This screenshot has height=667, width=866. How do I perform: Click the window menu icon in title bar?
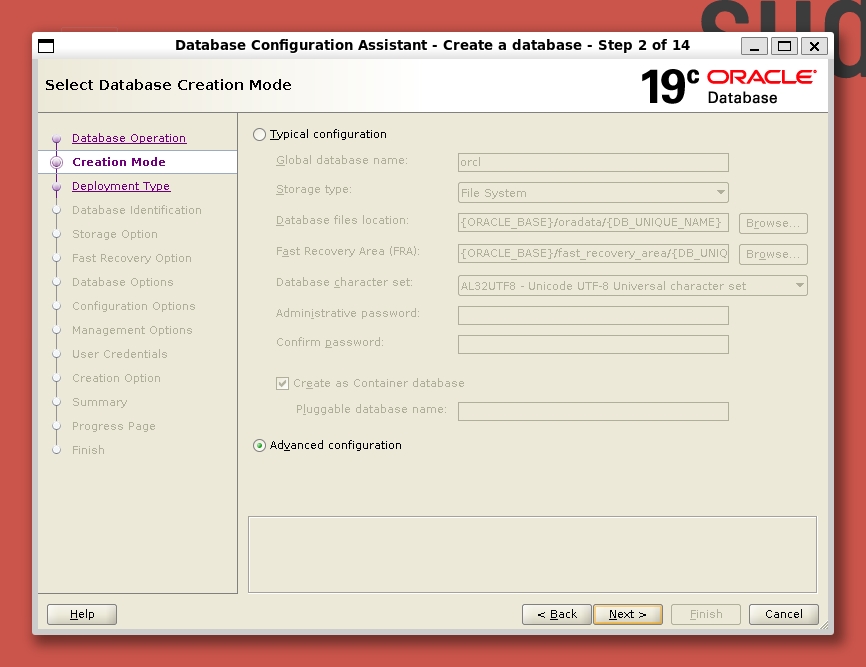click(x=46, y=46)
